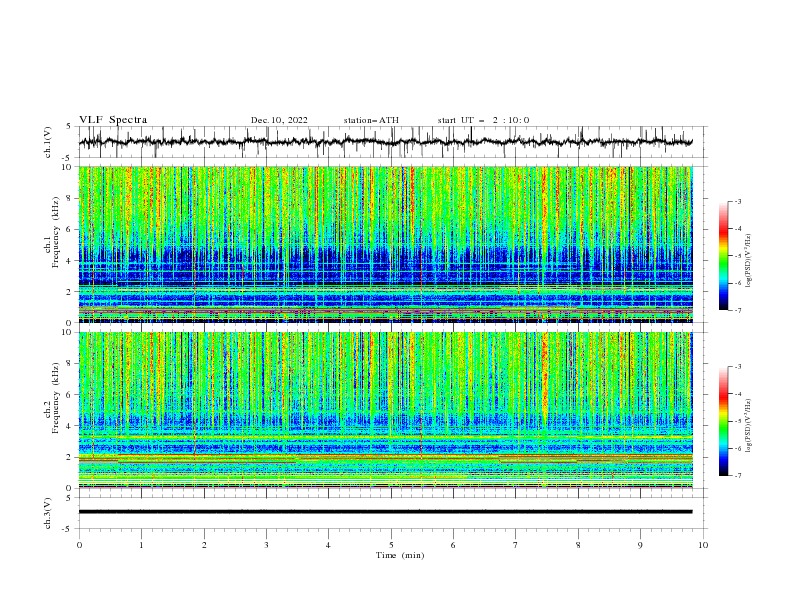This screenshot has height=612, width=792.
Task: Click the log(PSD) label beside ch.1 color scale
Action: point(749,261)
